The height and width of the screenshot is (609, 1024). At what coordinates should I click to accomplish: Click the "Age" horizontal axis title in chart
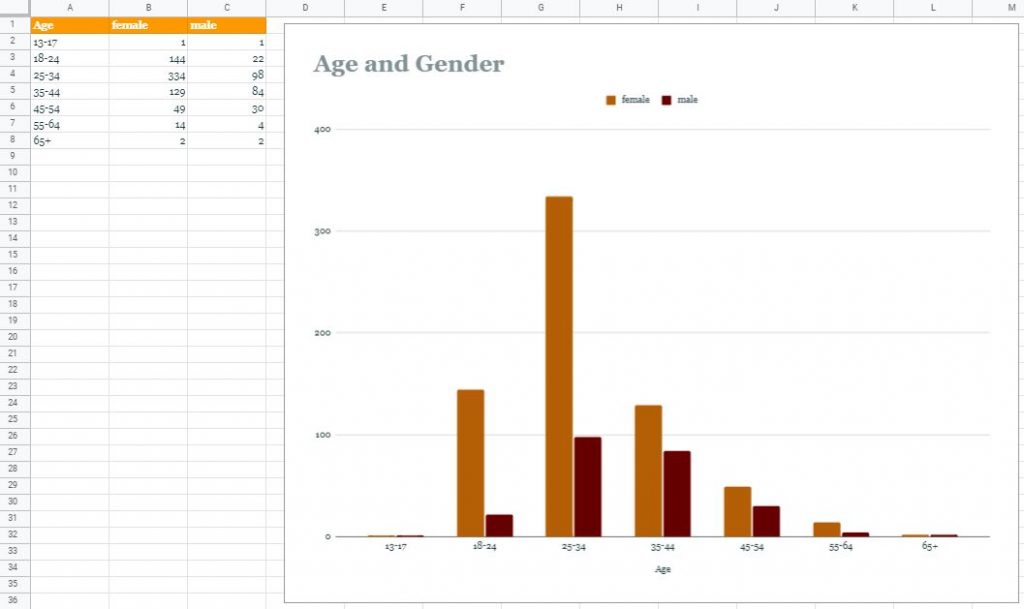click(x=663, y=569)
